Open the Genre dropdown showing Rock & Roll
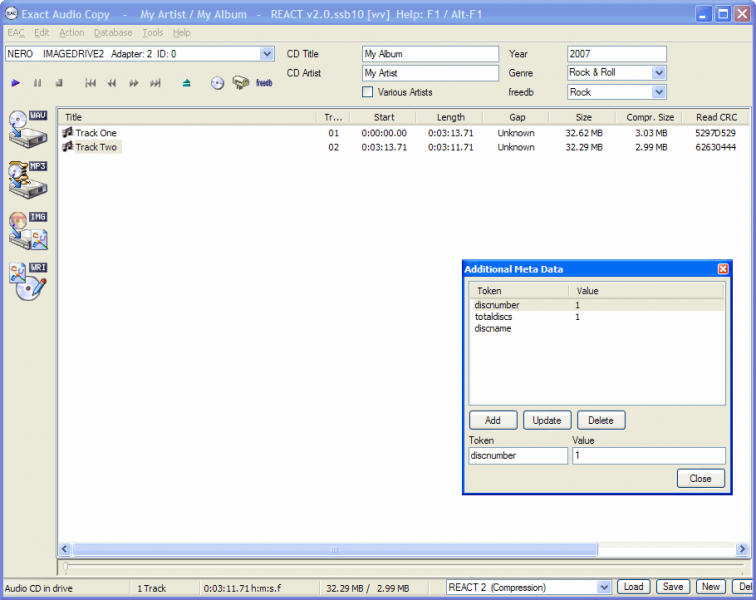 [x=658, y=73]
